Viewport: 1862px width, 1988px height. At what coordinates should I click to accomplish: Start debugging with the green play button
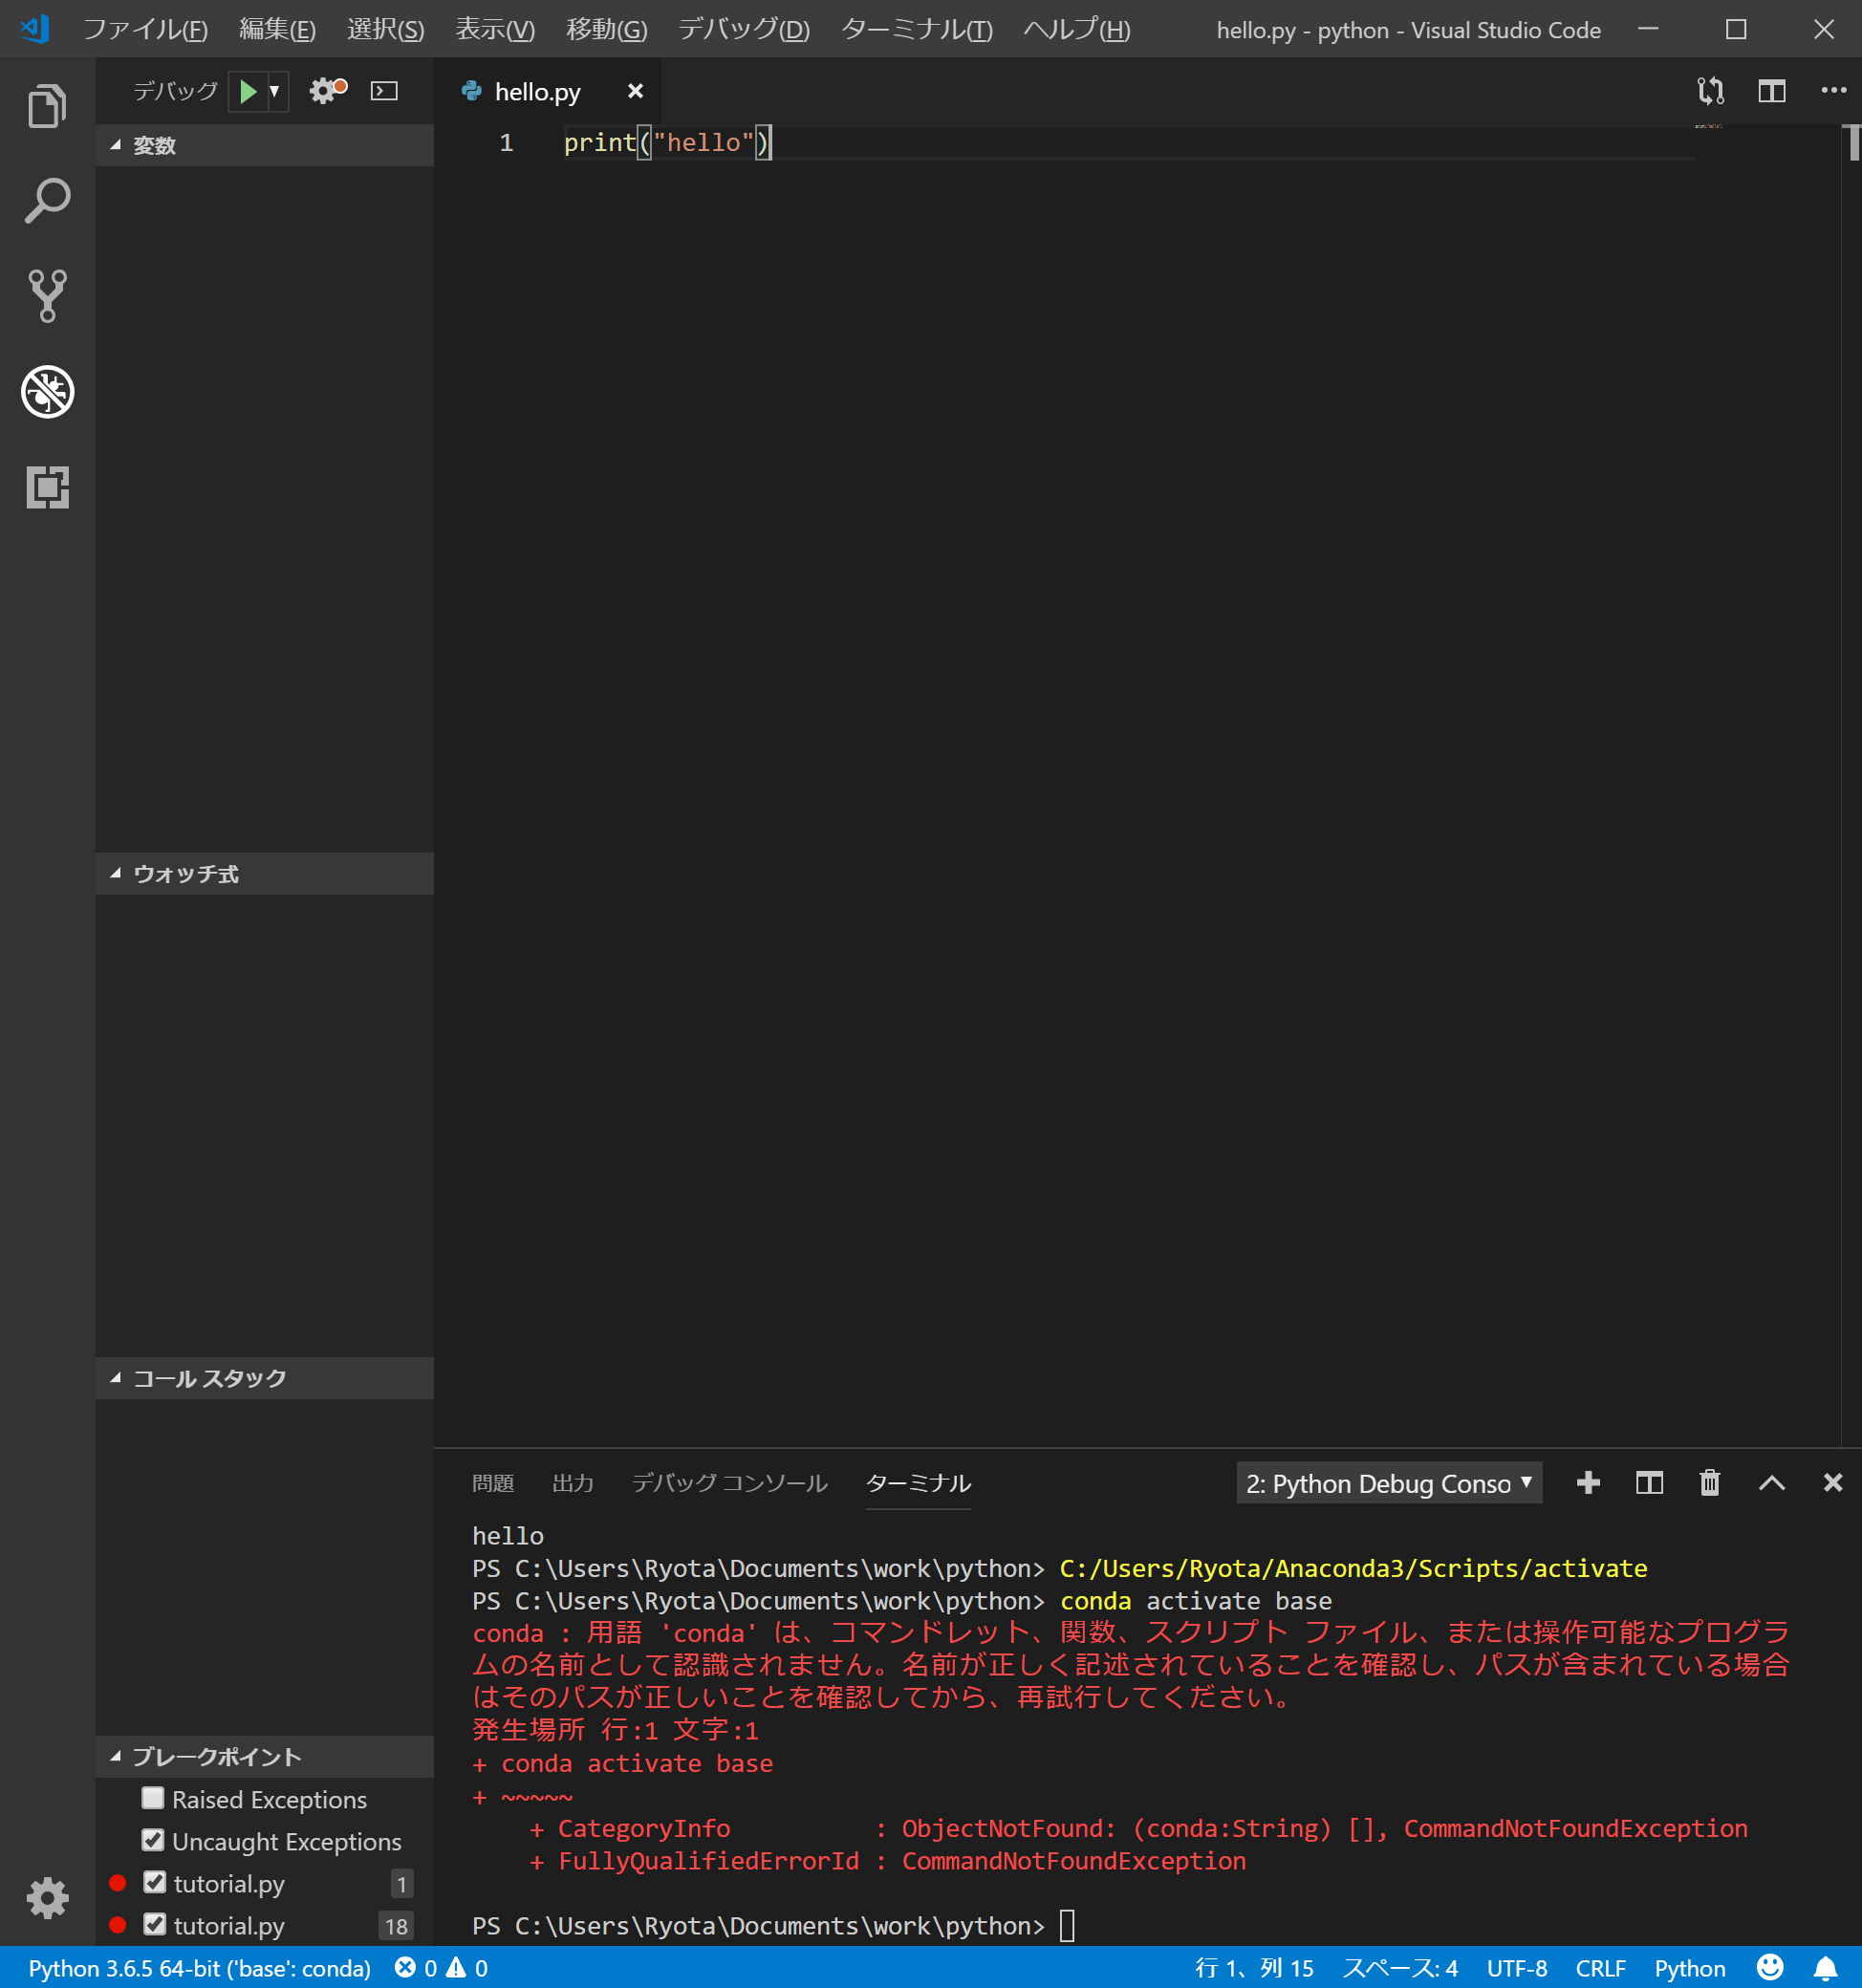point(248,91)
